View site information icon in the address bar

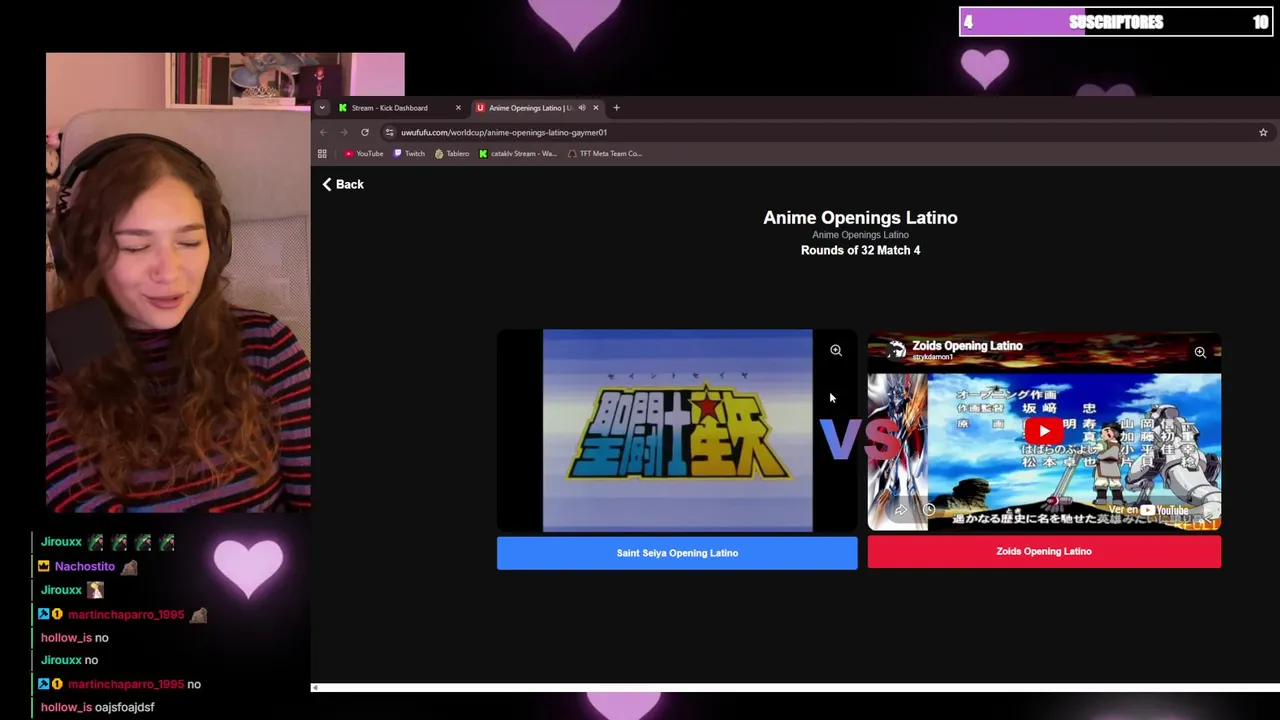coord(389,132)
